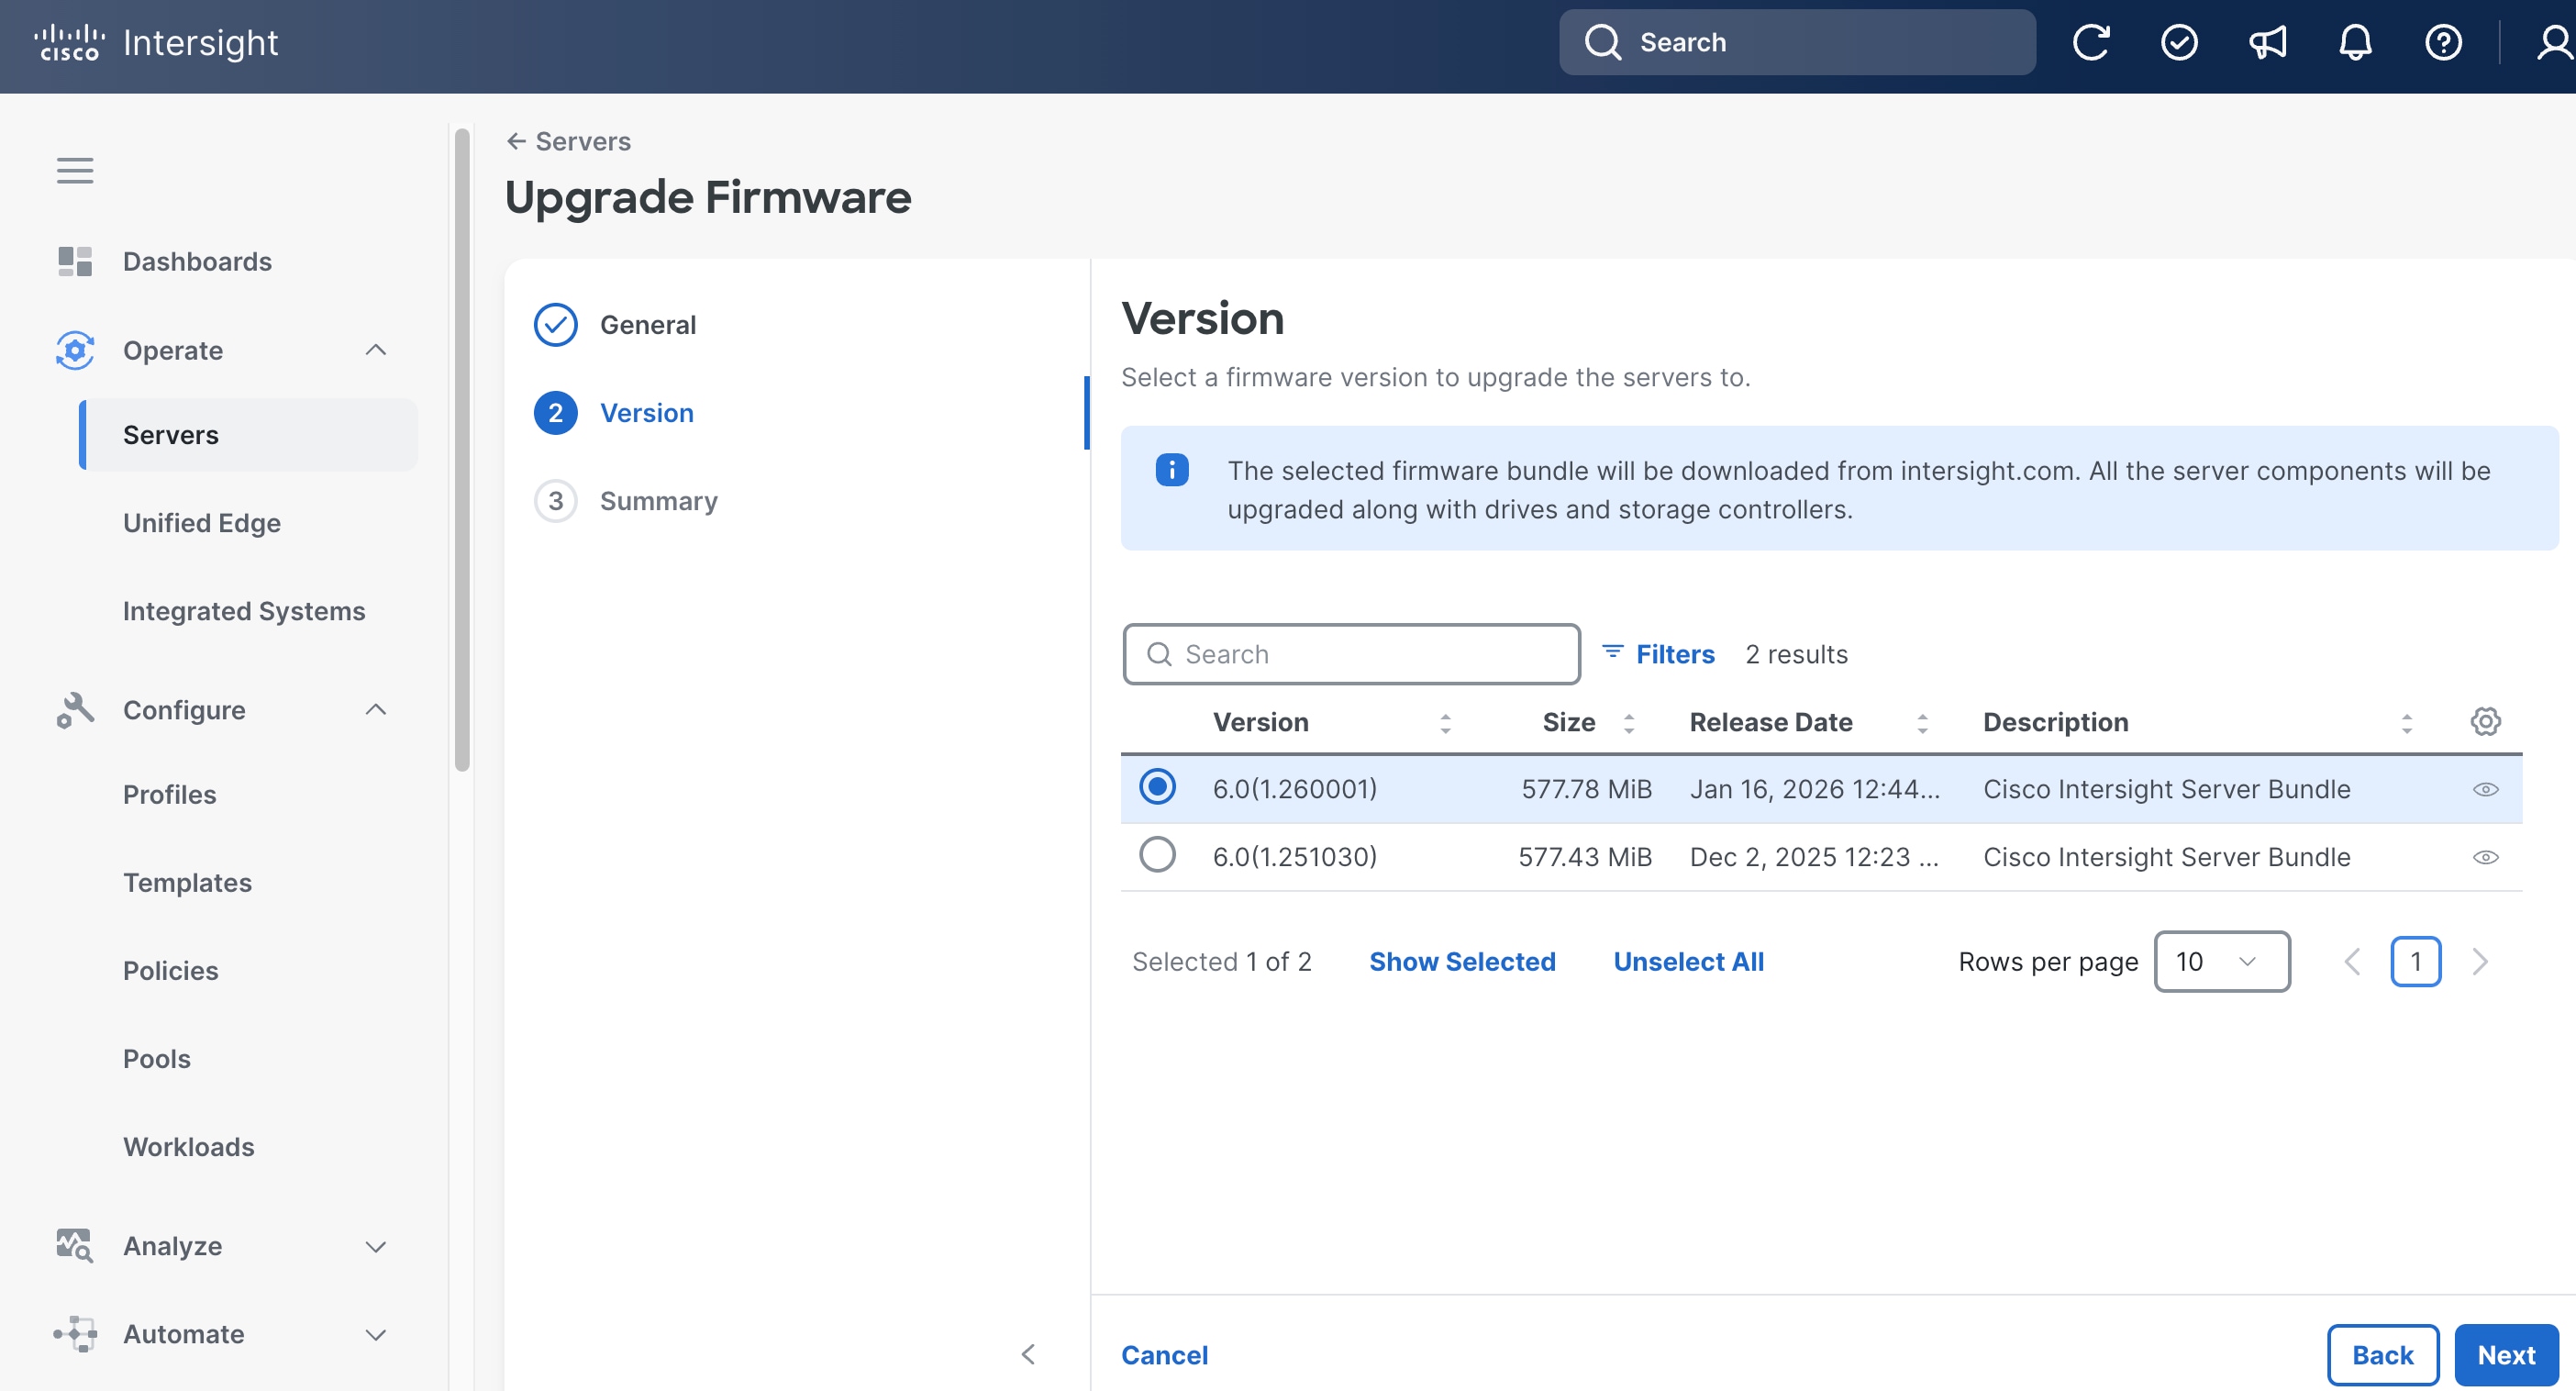Click the Configure wrench icon
The width and height of the screenshot is (2576, 1391).
click(75, 710)
